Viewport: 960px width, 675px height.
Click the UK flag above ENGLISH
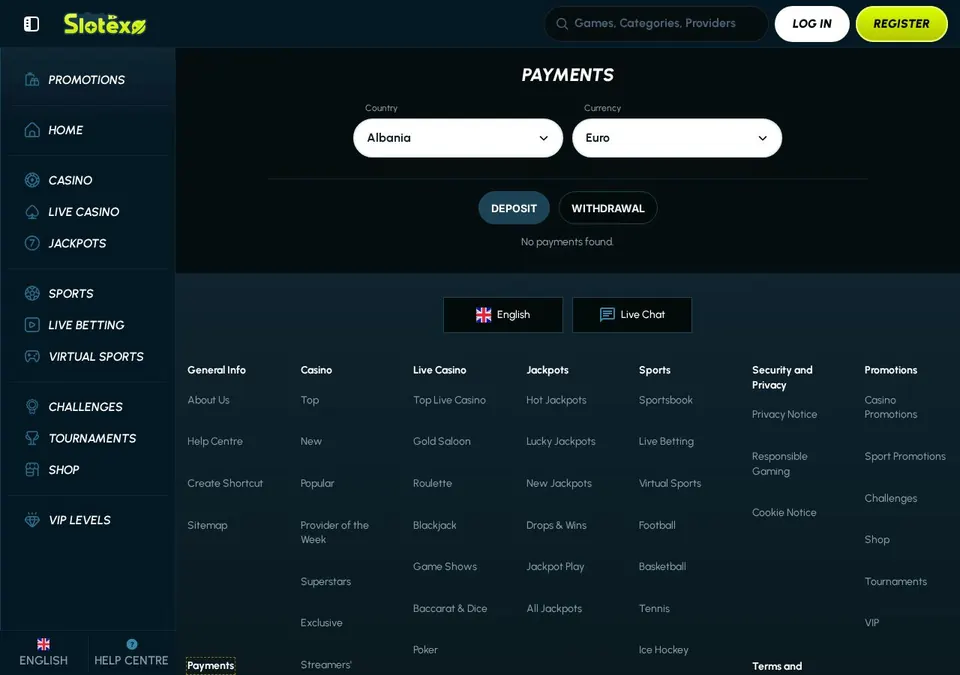point(43,644)
